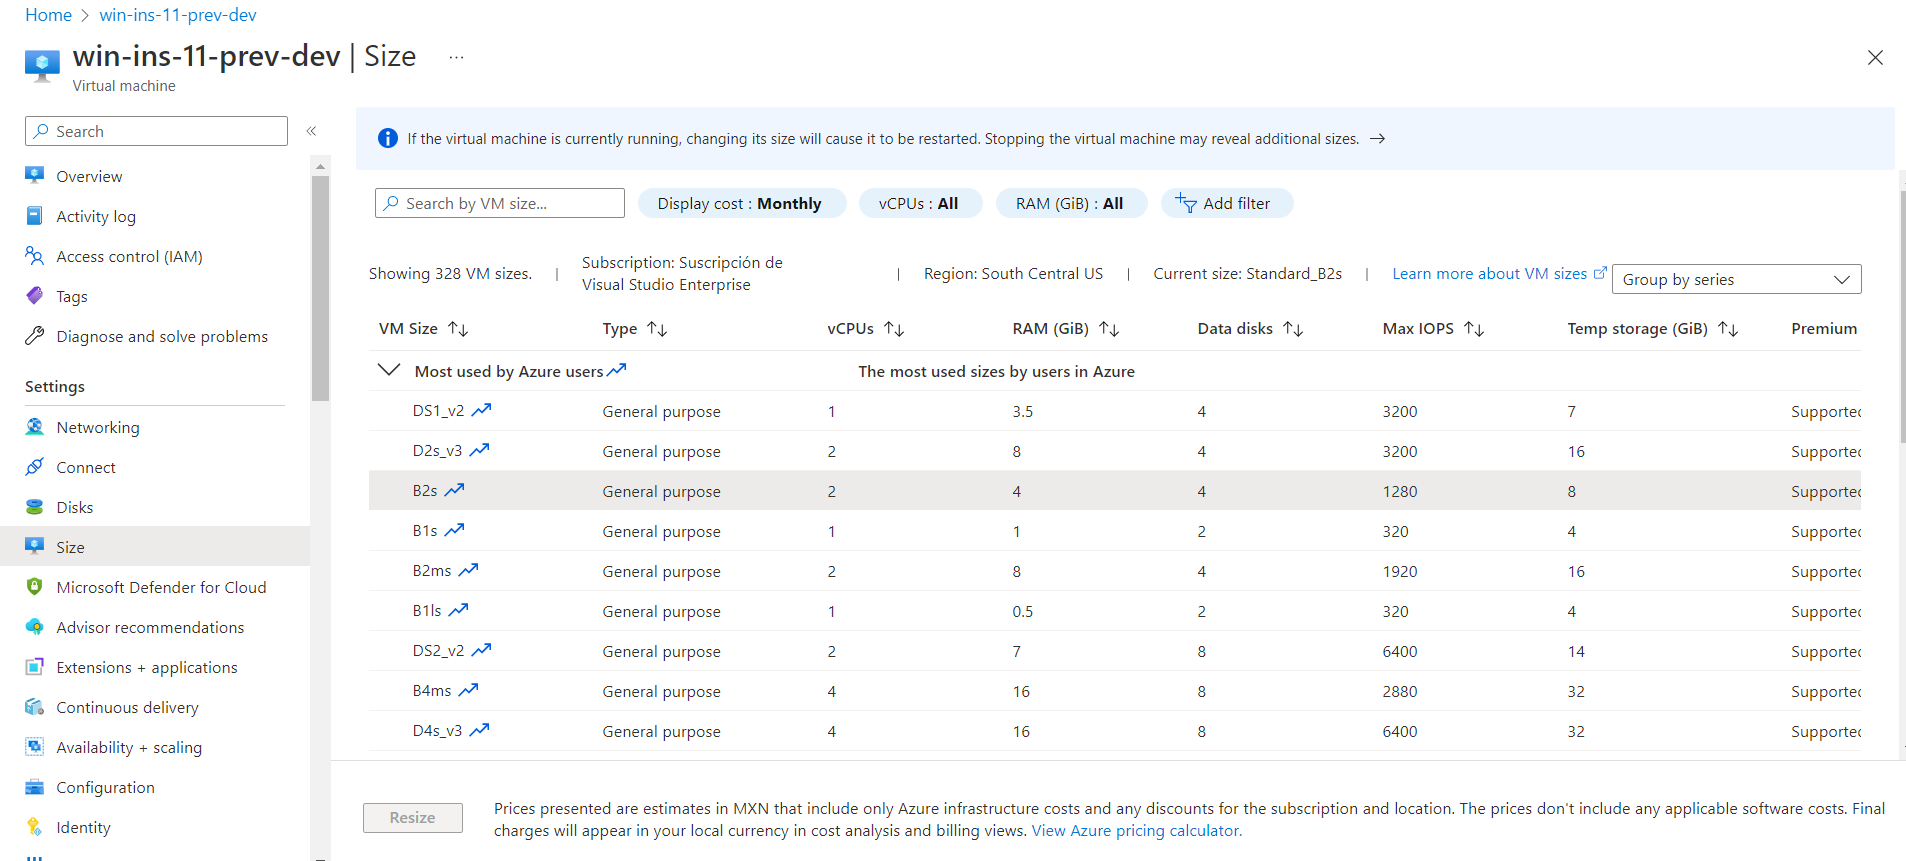Sort table by RAM (GiB) column
Image resolution: width=1906 pixels, height=861 pixels.
(1109, 329)
